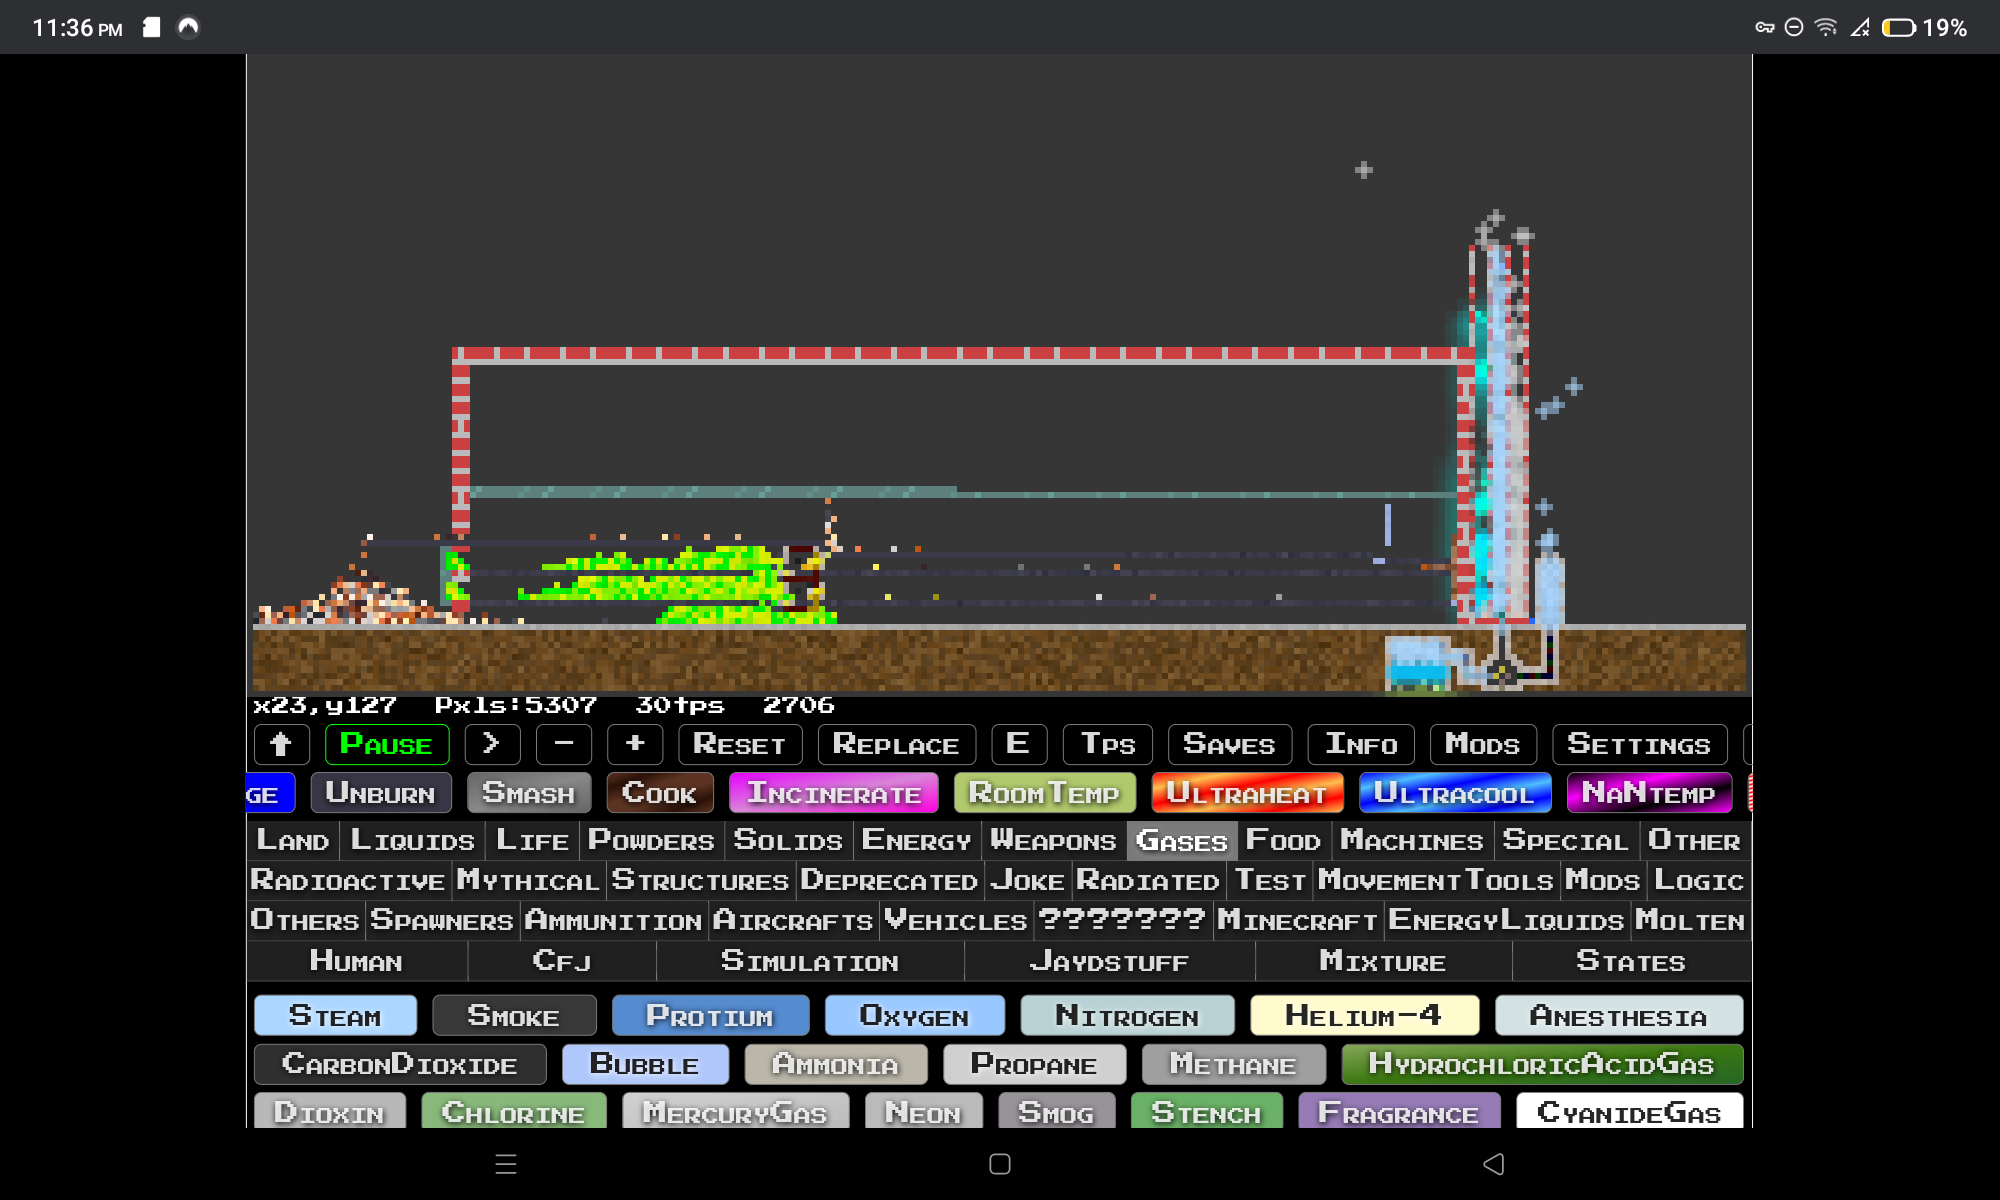Select the Incinerate tool
The height and width of the screenshot is (1200, 2000).
pyautogui.click(x=834, y=793)
